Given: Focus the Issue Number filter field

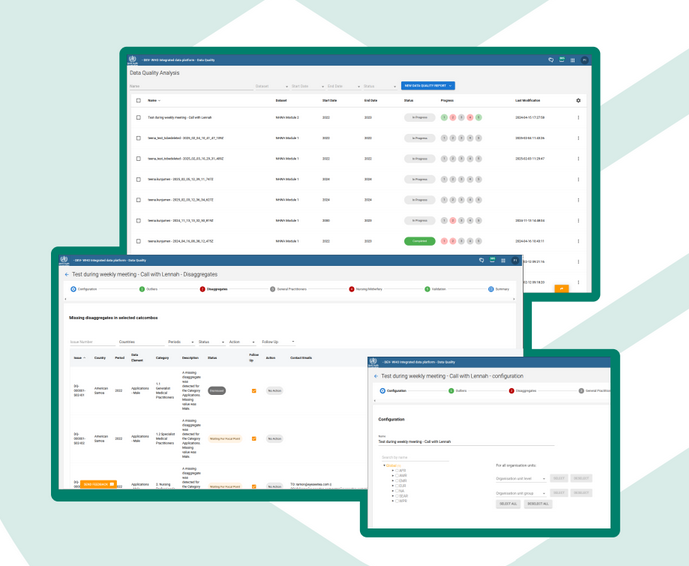Looking at the screenshot, I should 92,342.
